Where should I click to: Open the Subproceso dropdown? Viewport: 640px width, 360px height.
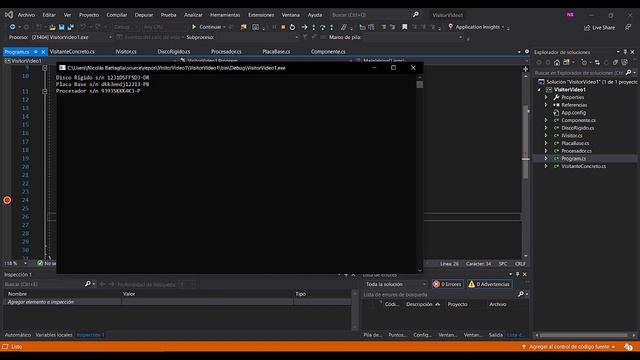point(257,37)
